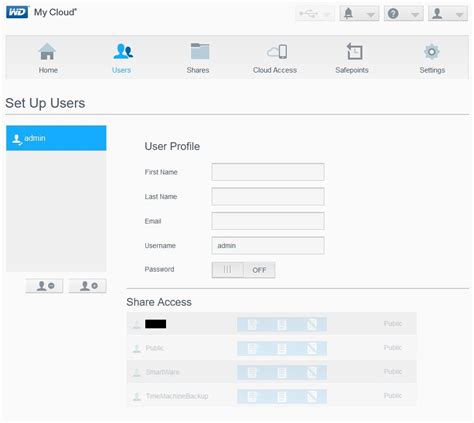Set no access on SmartWare share
Viewport: 474px width, 423px height.
[312, 373]
